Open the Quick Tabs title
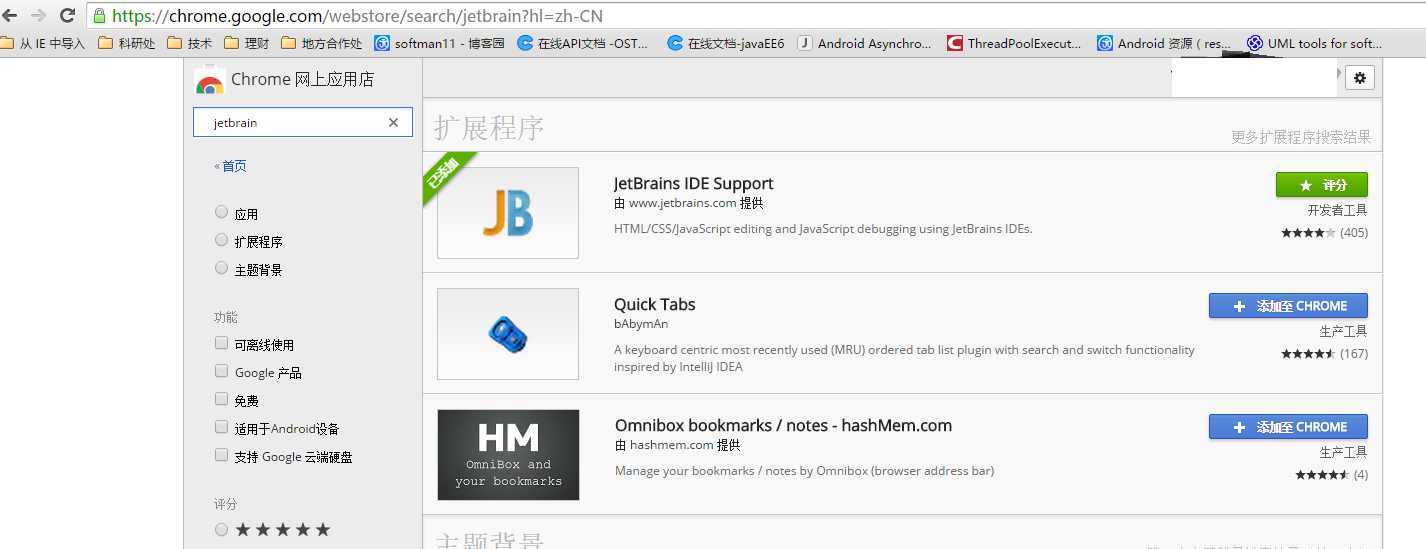1426x549 pixels. point(654,305)
